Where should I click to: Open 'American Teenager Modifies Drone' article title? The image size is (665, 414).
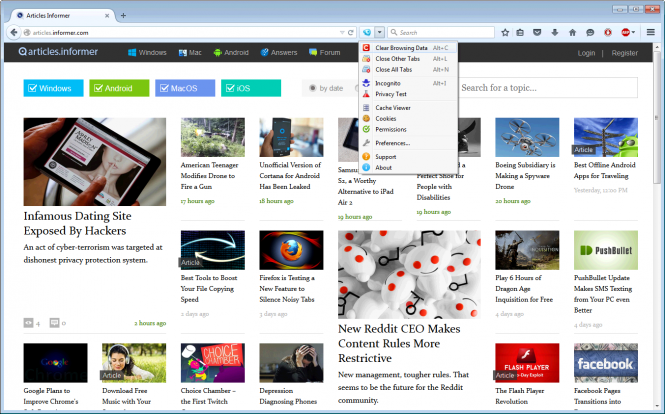click(210, 176)
